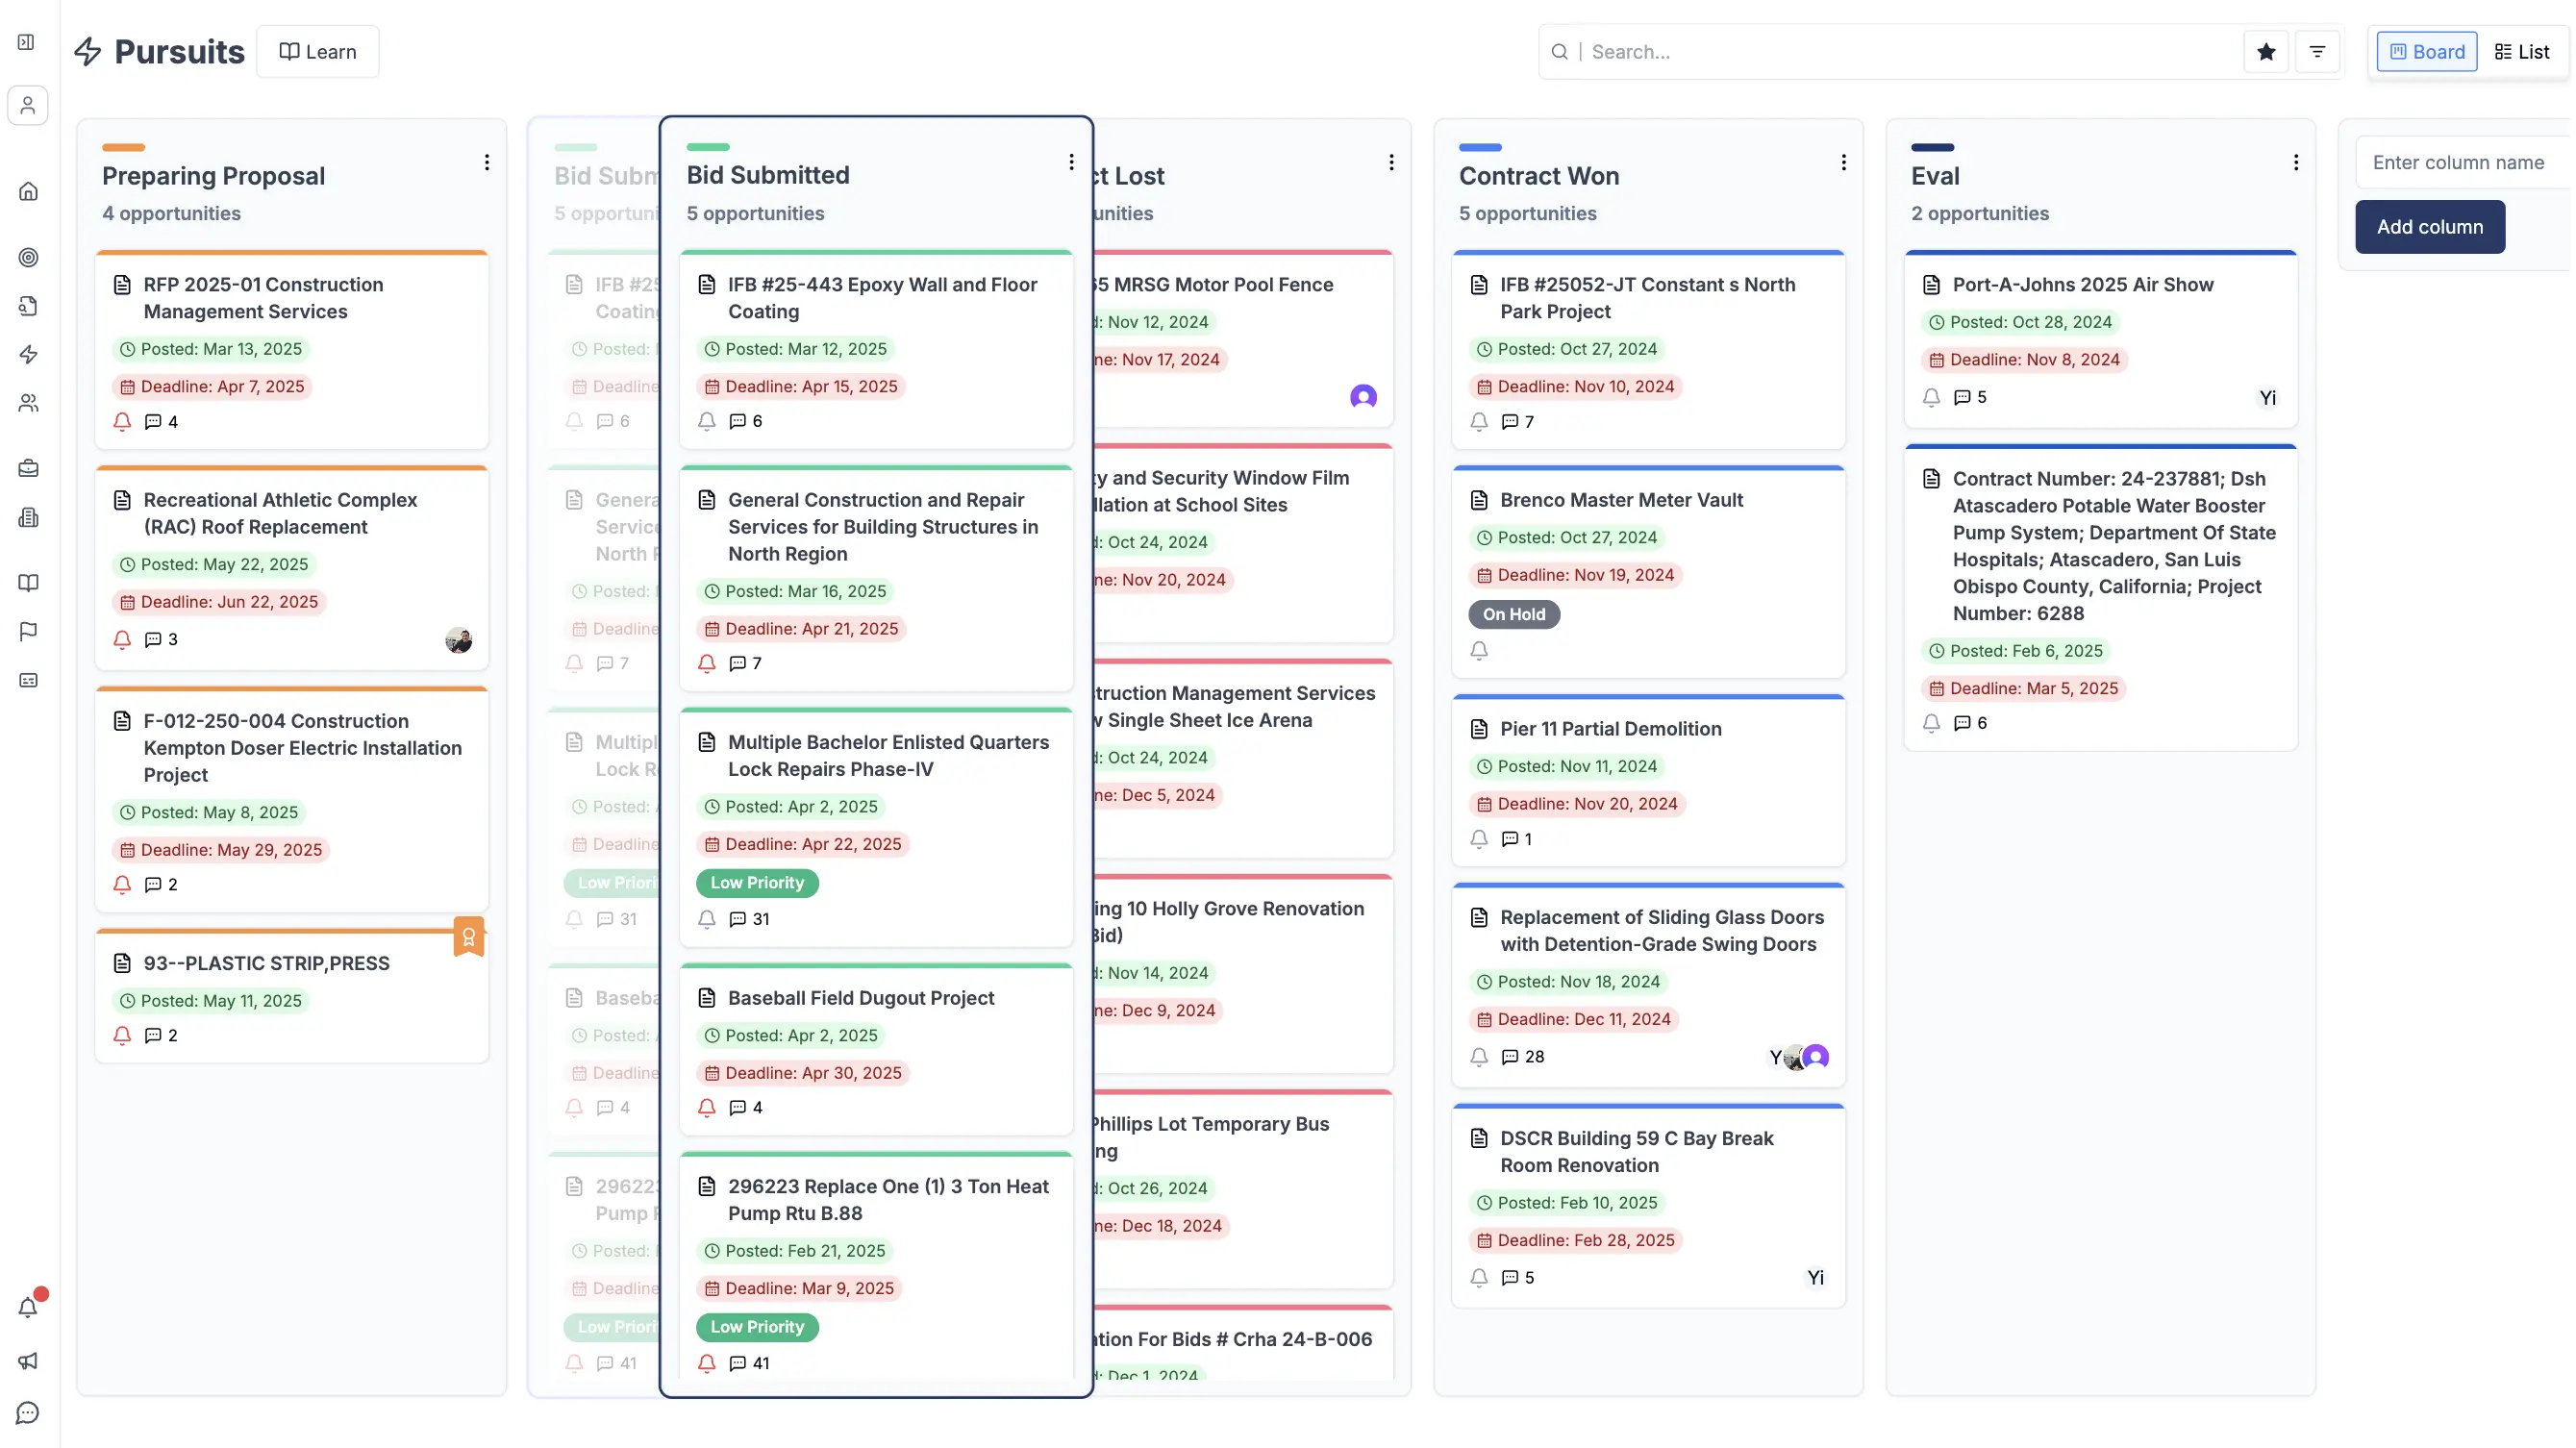Open Eval column options menu

[2295, 162]
